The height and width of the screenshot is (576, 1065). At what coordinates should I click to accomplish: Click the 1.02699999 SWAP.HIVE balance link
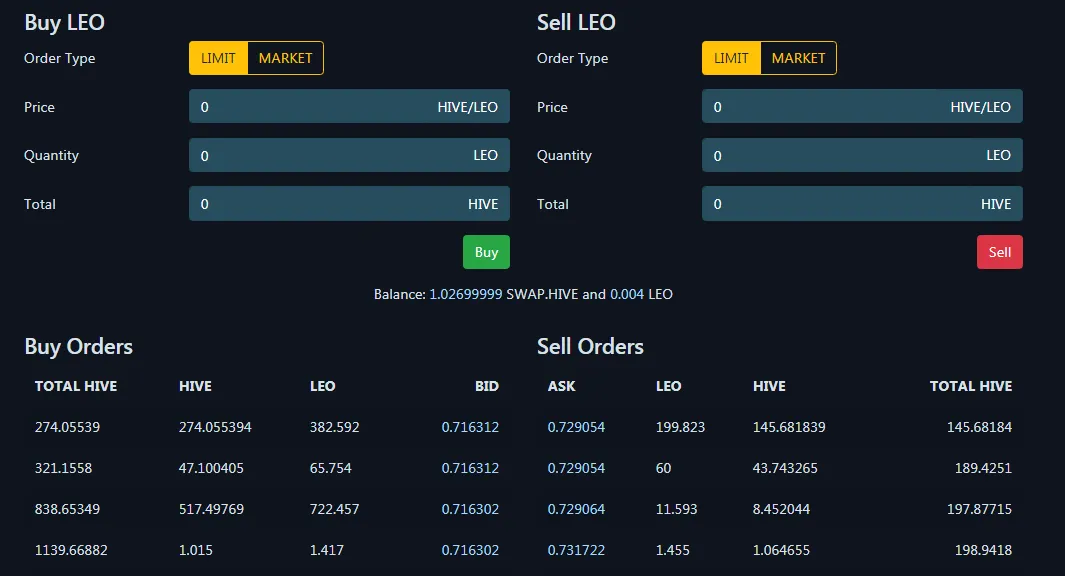pyautogui.click(x=466, y=294)
